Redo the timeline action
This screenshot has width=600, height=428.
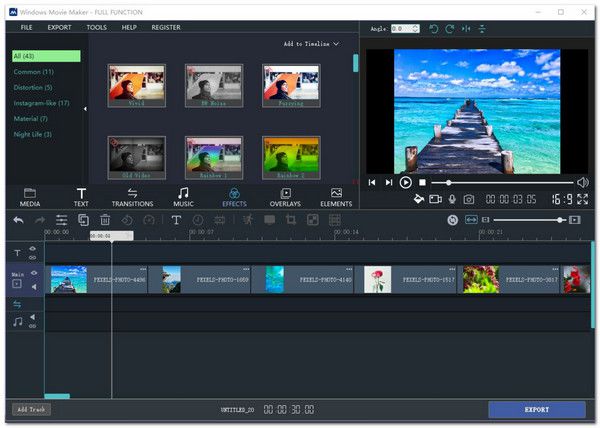[x=40, y=220]
